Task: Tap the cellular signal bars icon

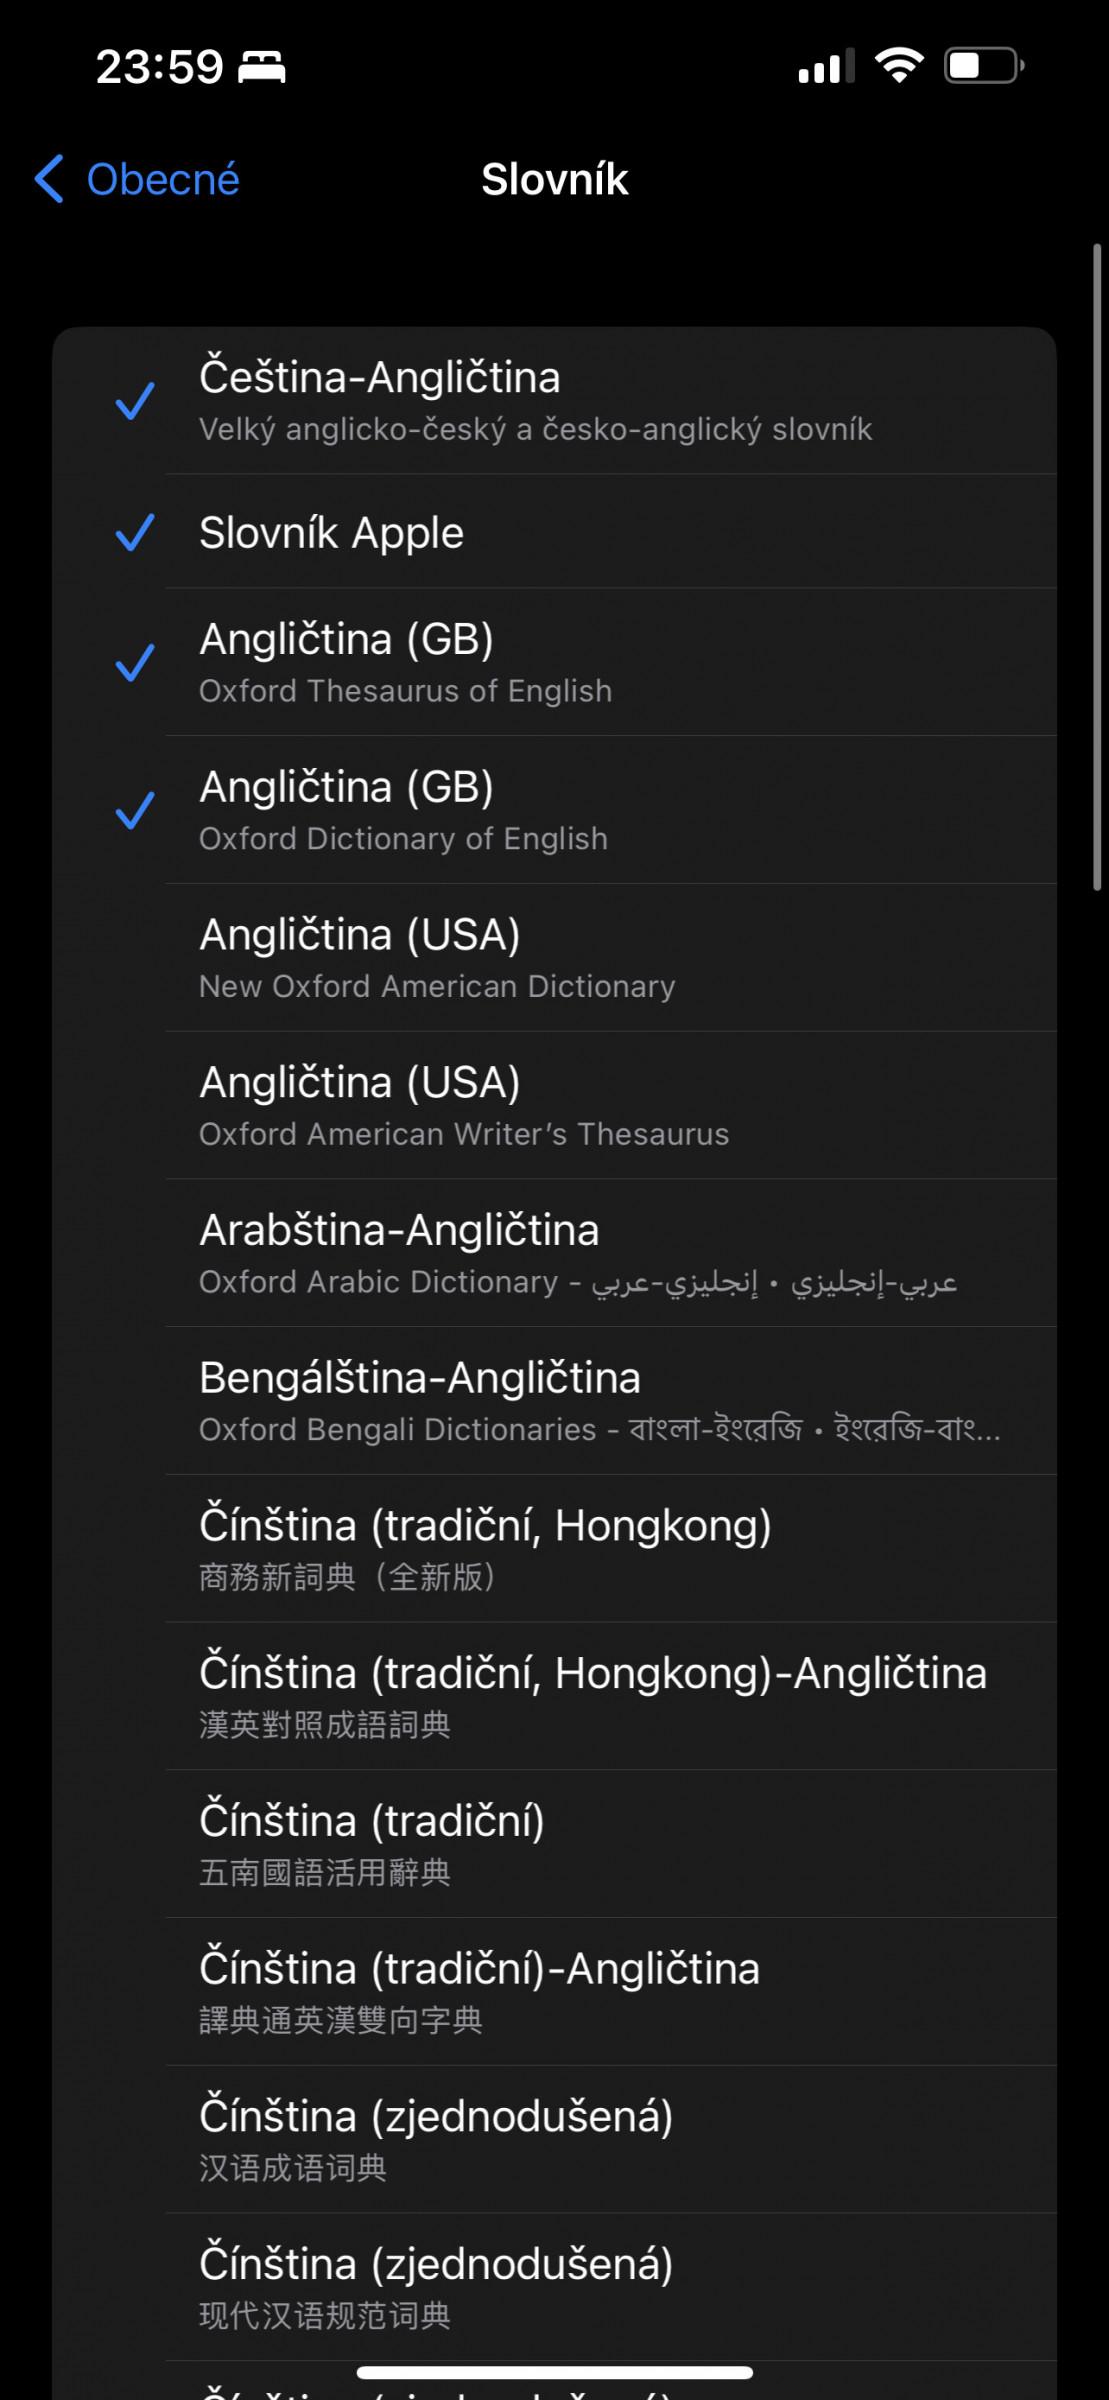Action: tap(825, 67)
